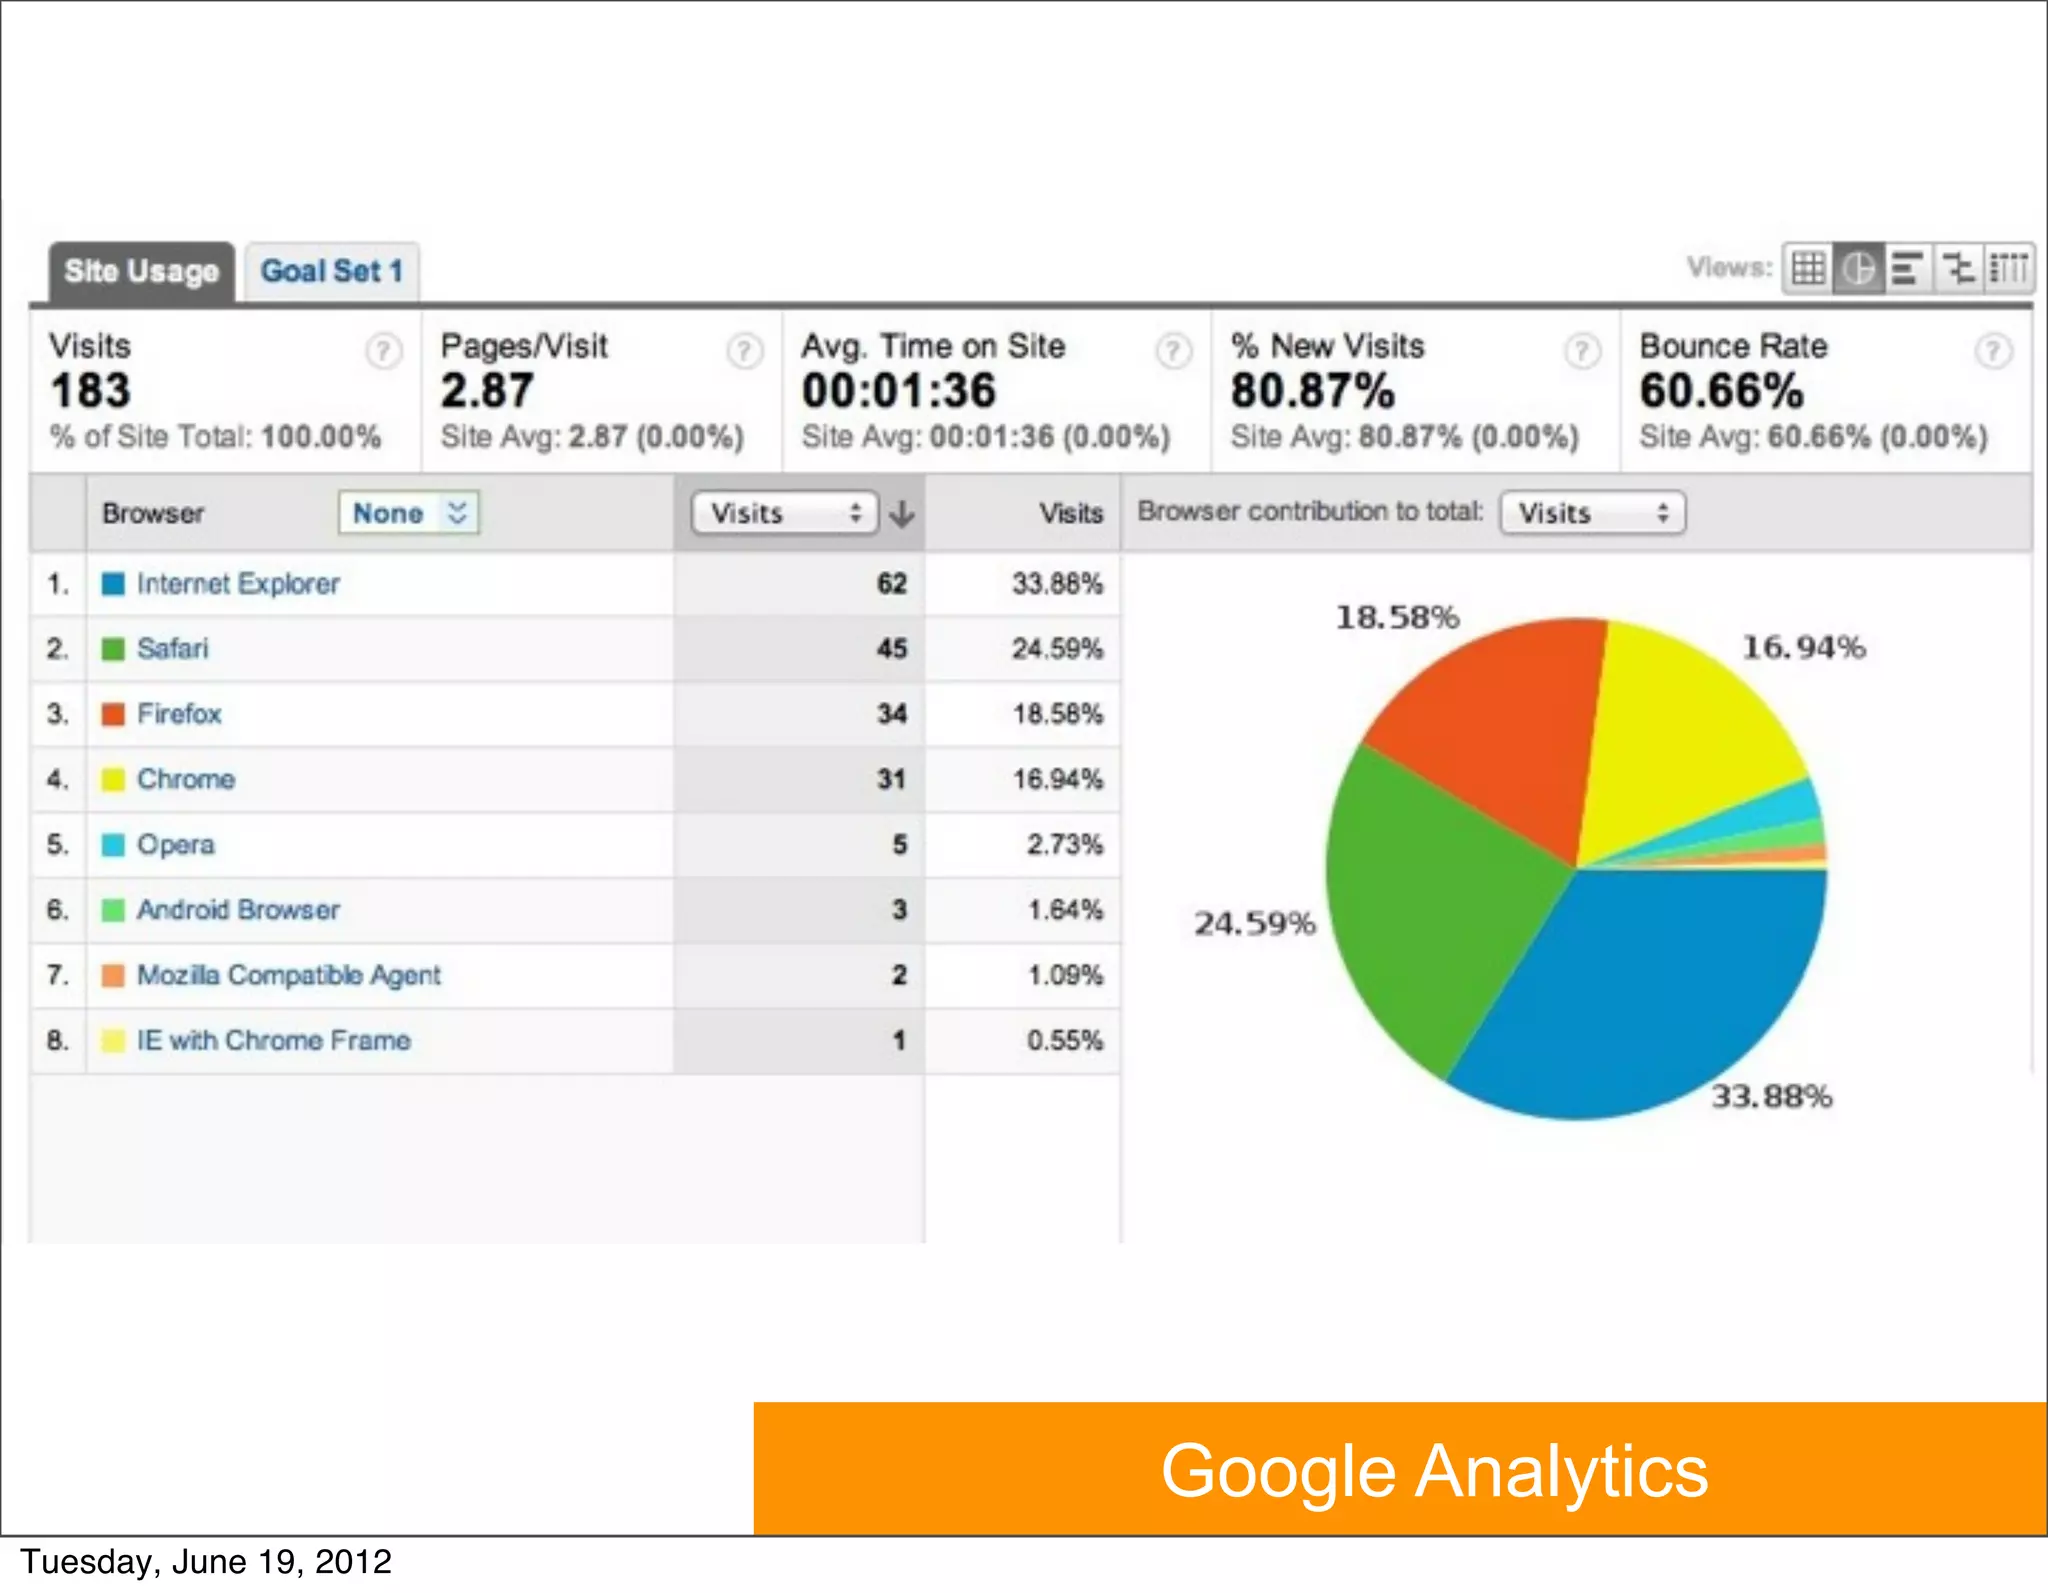The image size is (2048, 1593).
Task: Click help icon next to Avg. Time on Site
Action: click(1173, 351)
